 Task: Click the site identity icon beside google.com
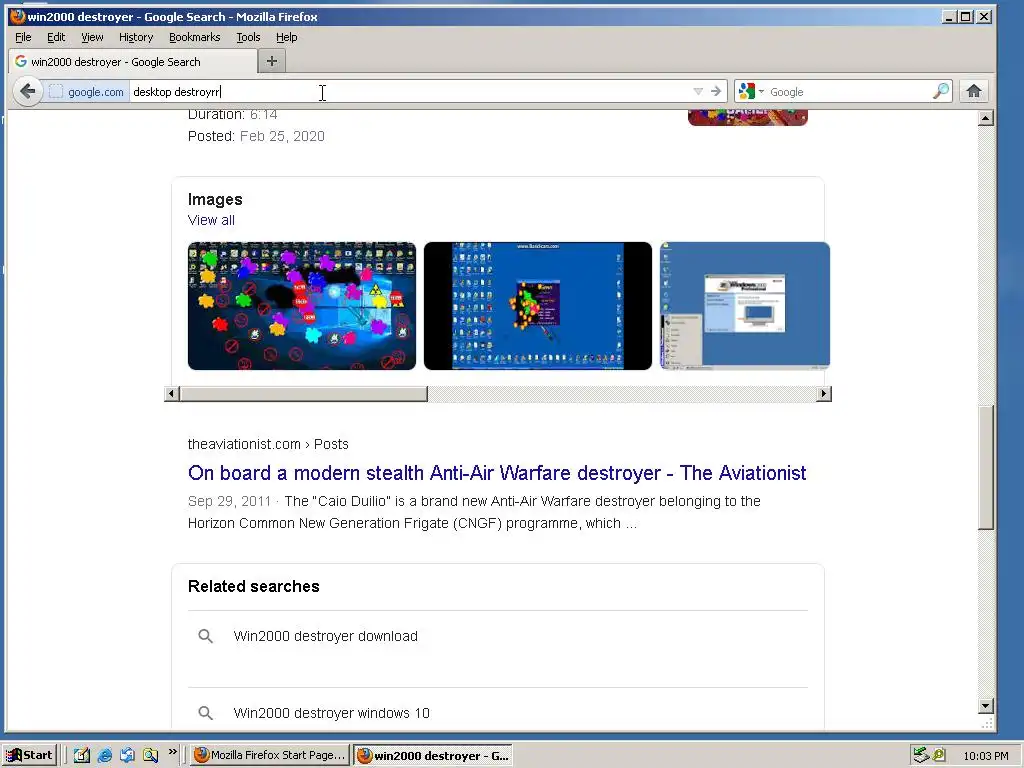(x=56, y=92)
